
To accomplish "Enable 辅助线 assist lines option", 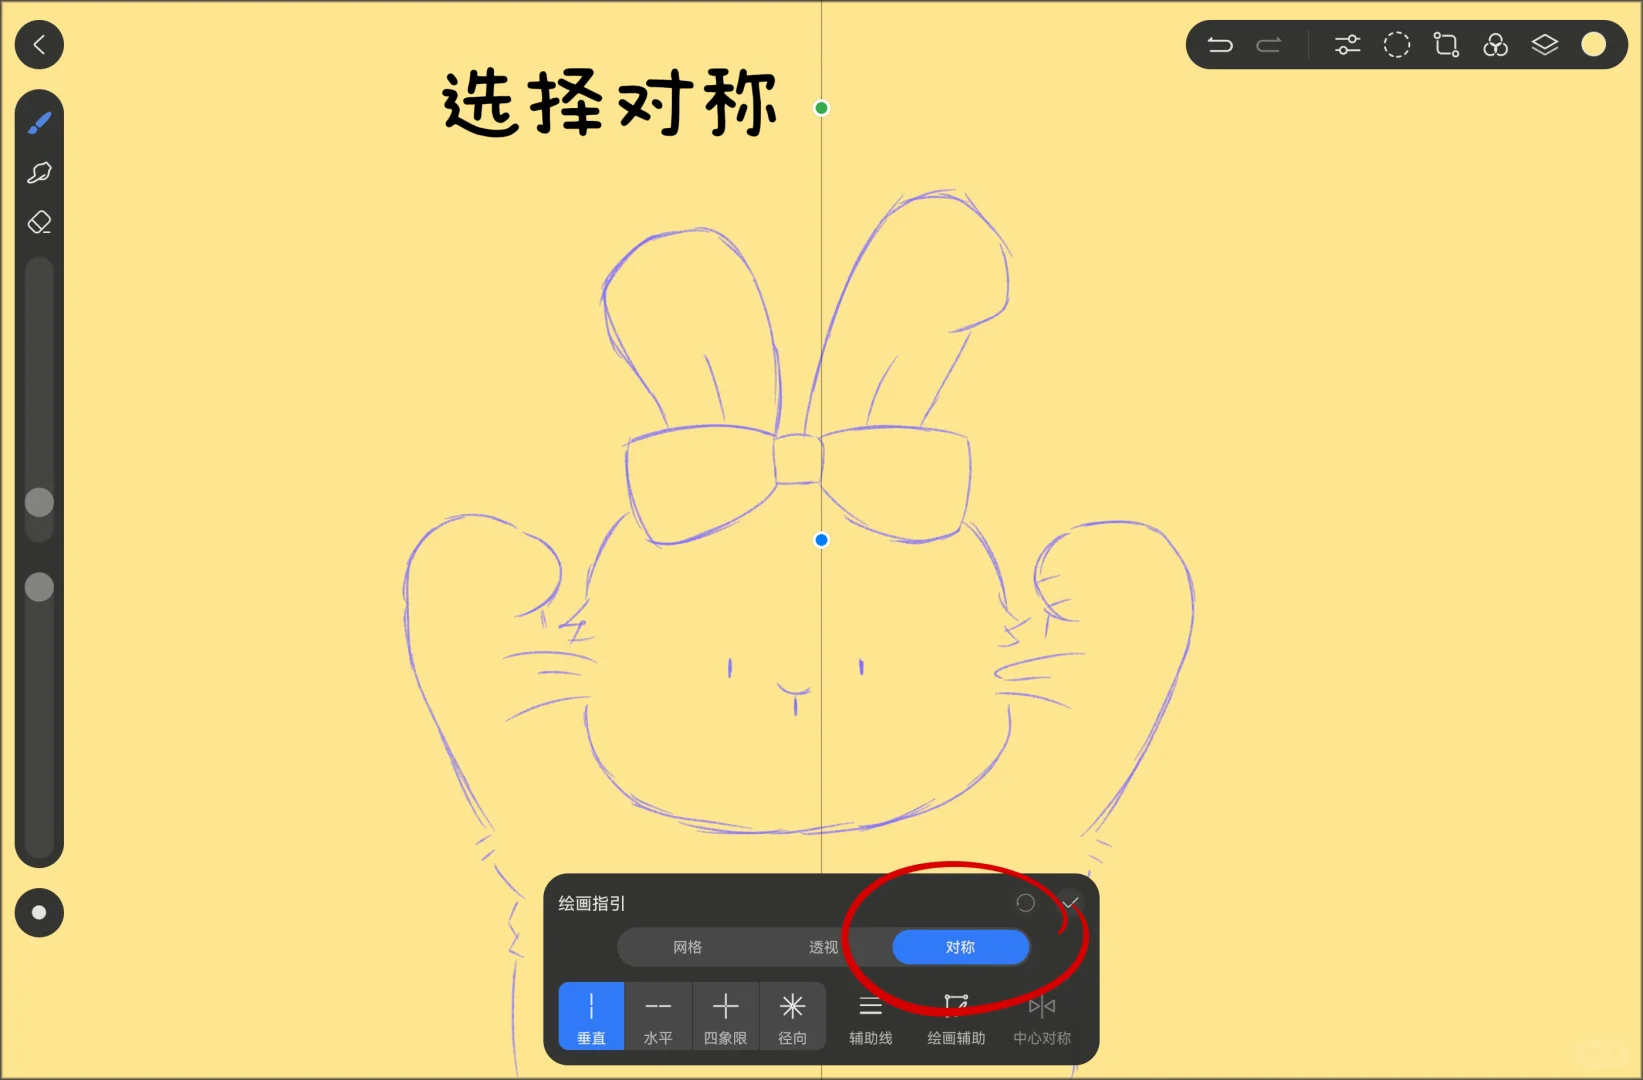I will tap(870, 1015).
